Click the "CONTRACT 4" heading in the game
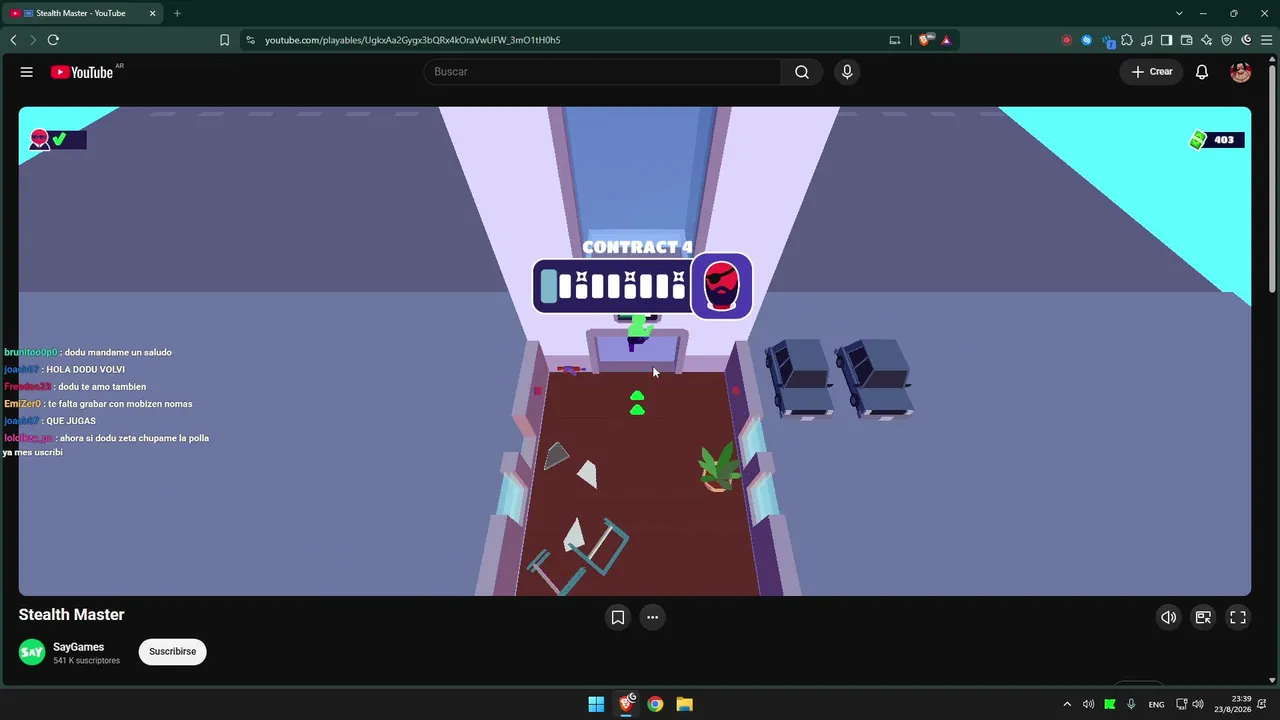The width and height of the screenshot is (1280, 720). [637, 247]
